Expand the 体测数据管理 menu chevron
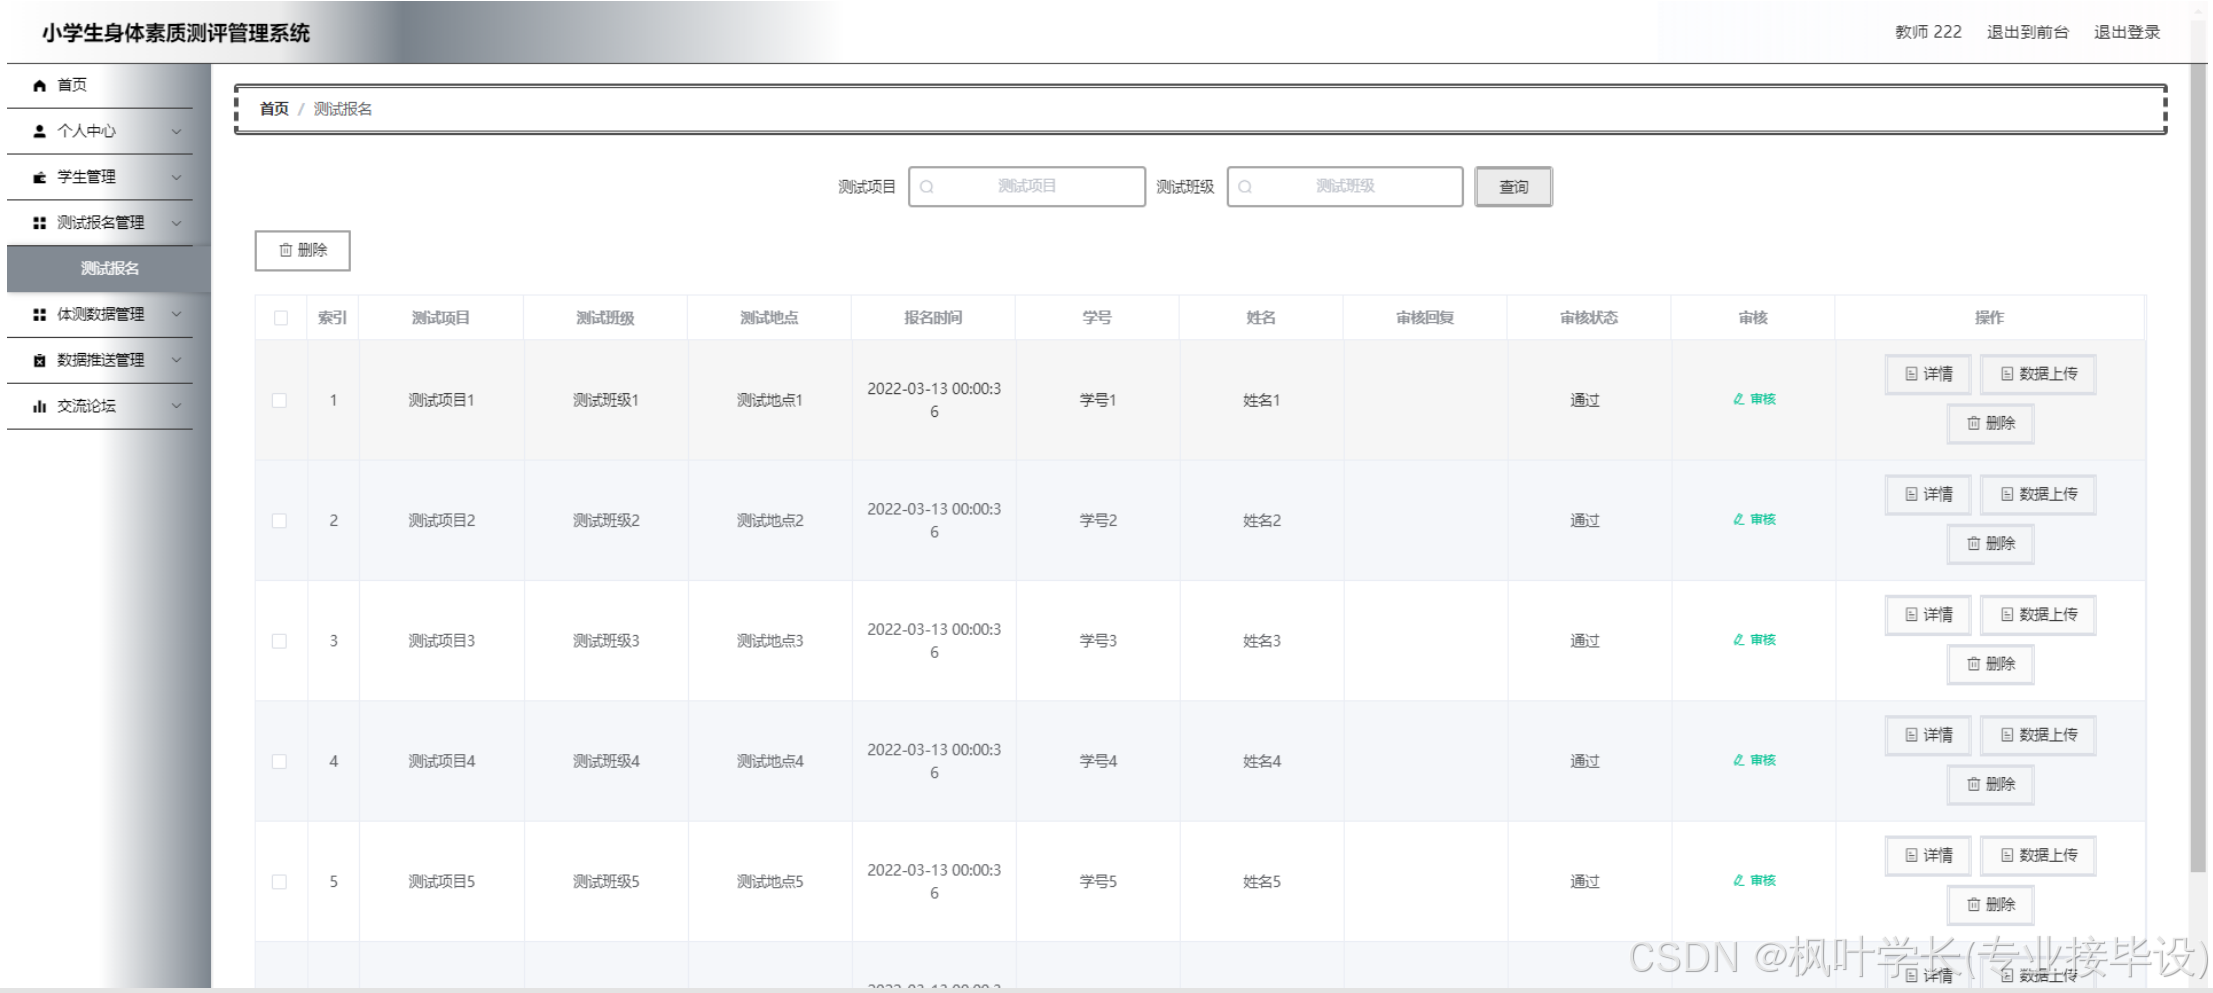 176,314
